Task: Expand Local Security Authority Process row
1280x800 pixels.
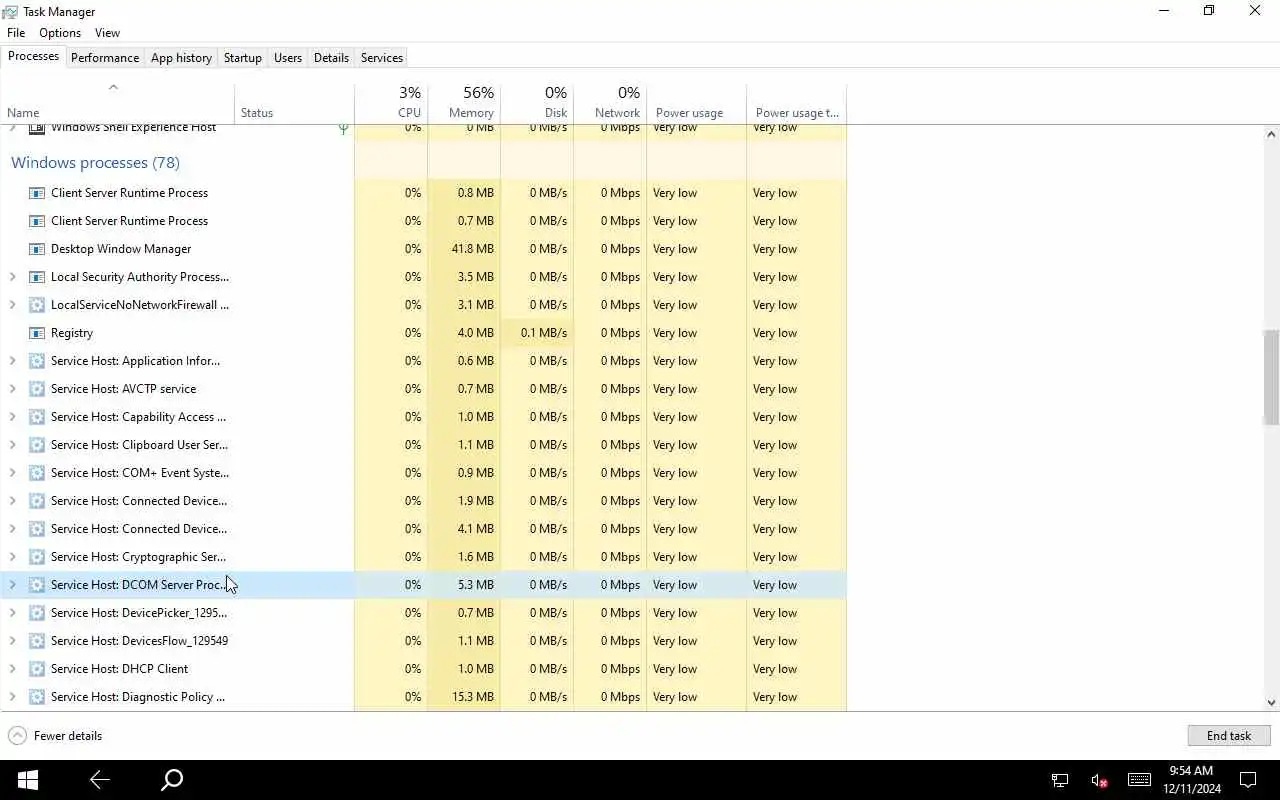Action: 12,277
